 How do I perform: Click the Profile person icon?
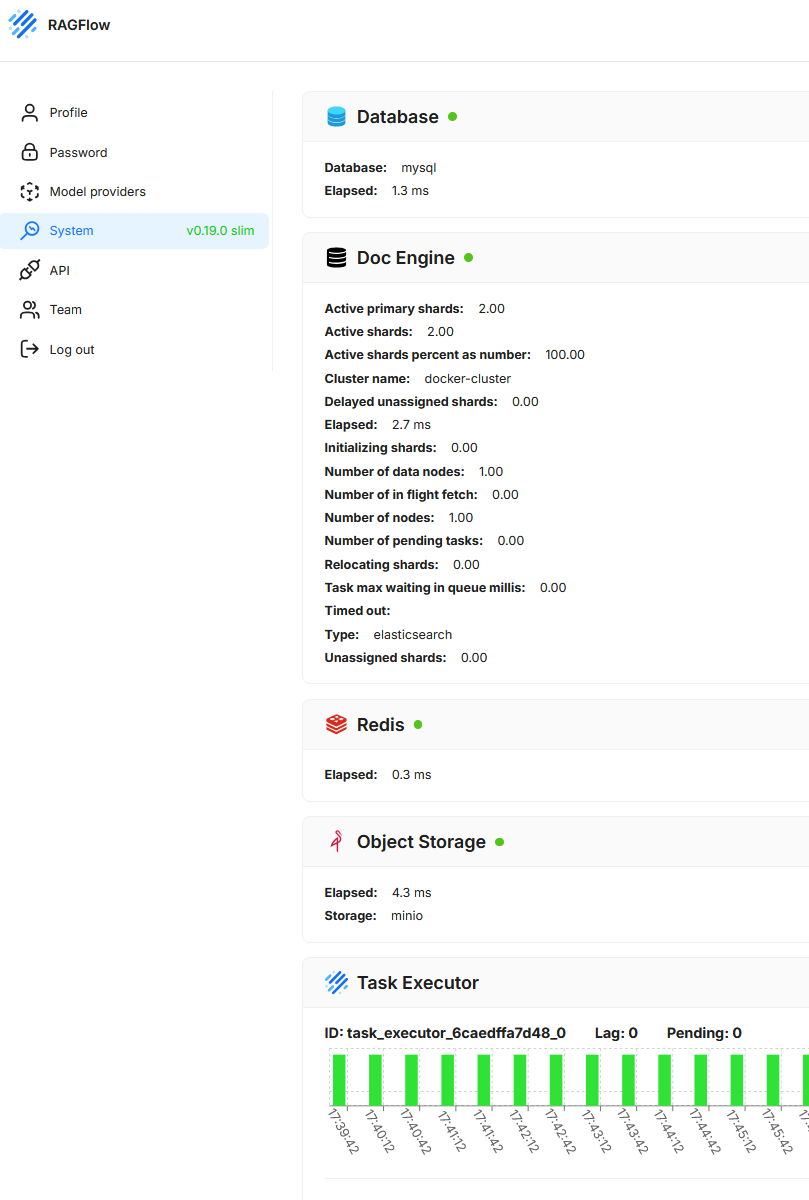click(x=30, y=113)
